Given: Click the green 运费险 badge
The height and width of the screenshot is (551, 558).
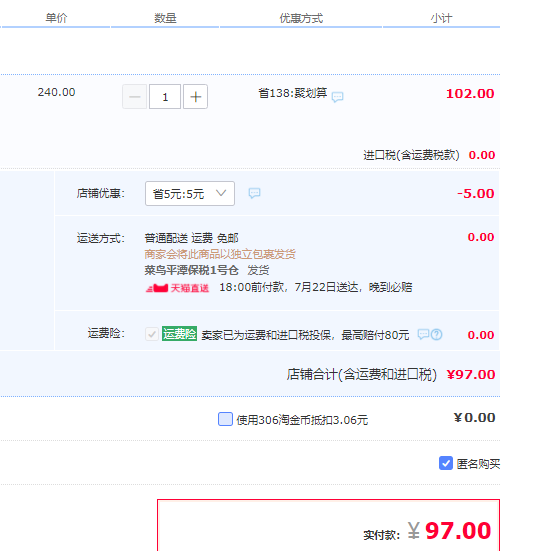Looking at the screenshot, I should point(179,334).
